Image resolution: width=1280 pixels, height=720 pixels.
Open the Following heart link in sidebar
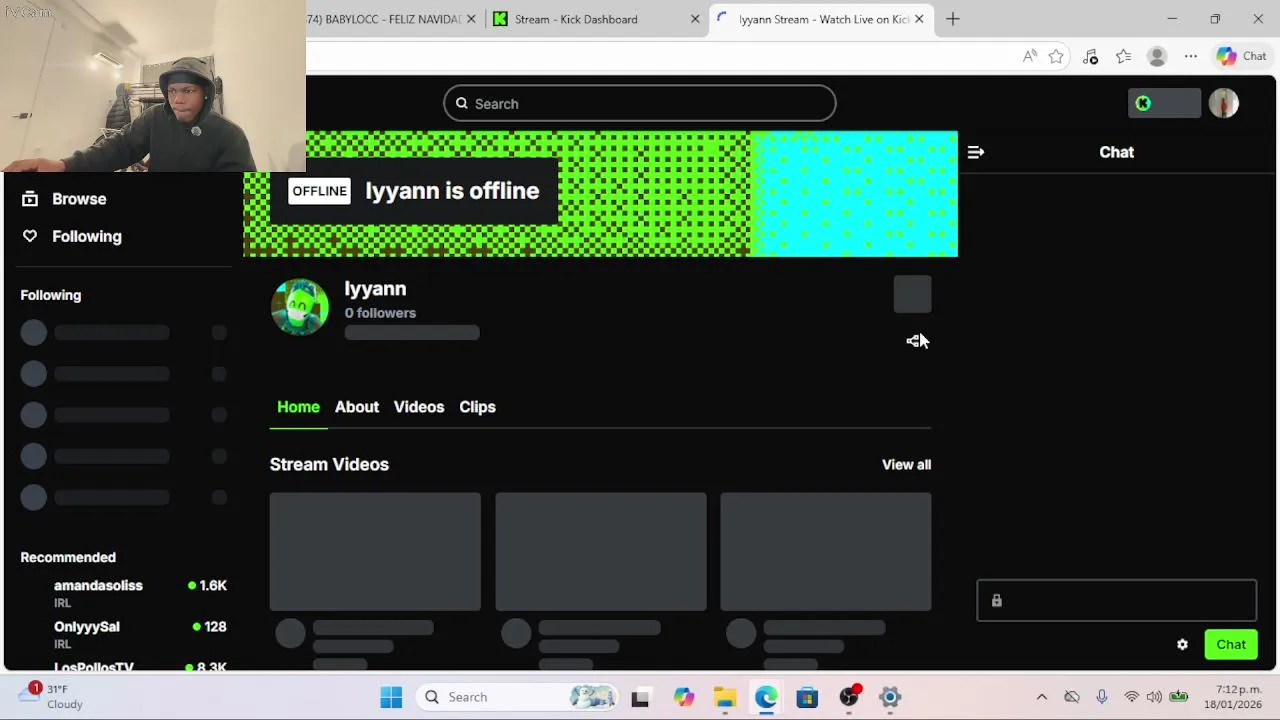pyautogui.click(x=71, y=236)
